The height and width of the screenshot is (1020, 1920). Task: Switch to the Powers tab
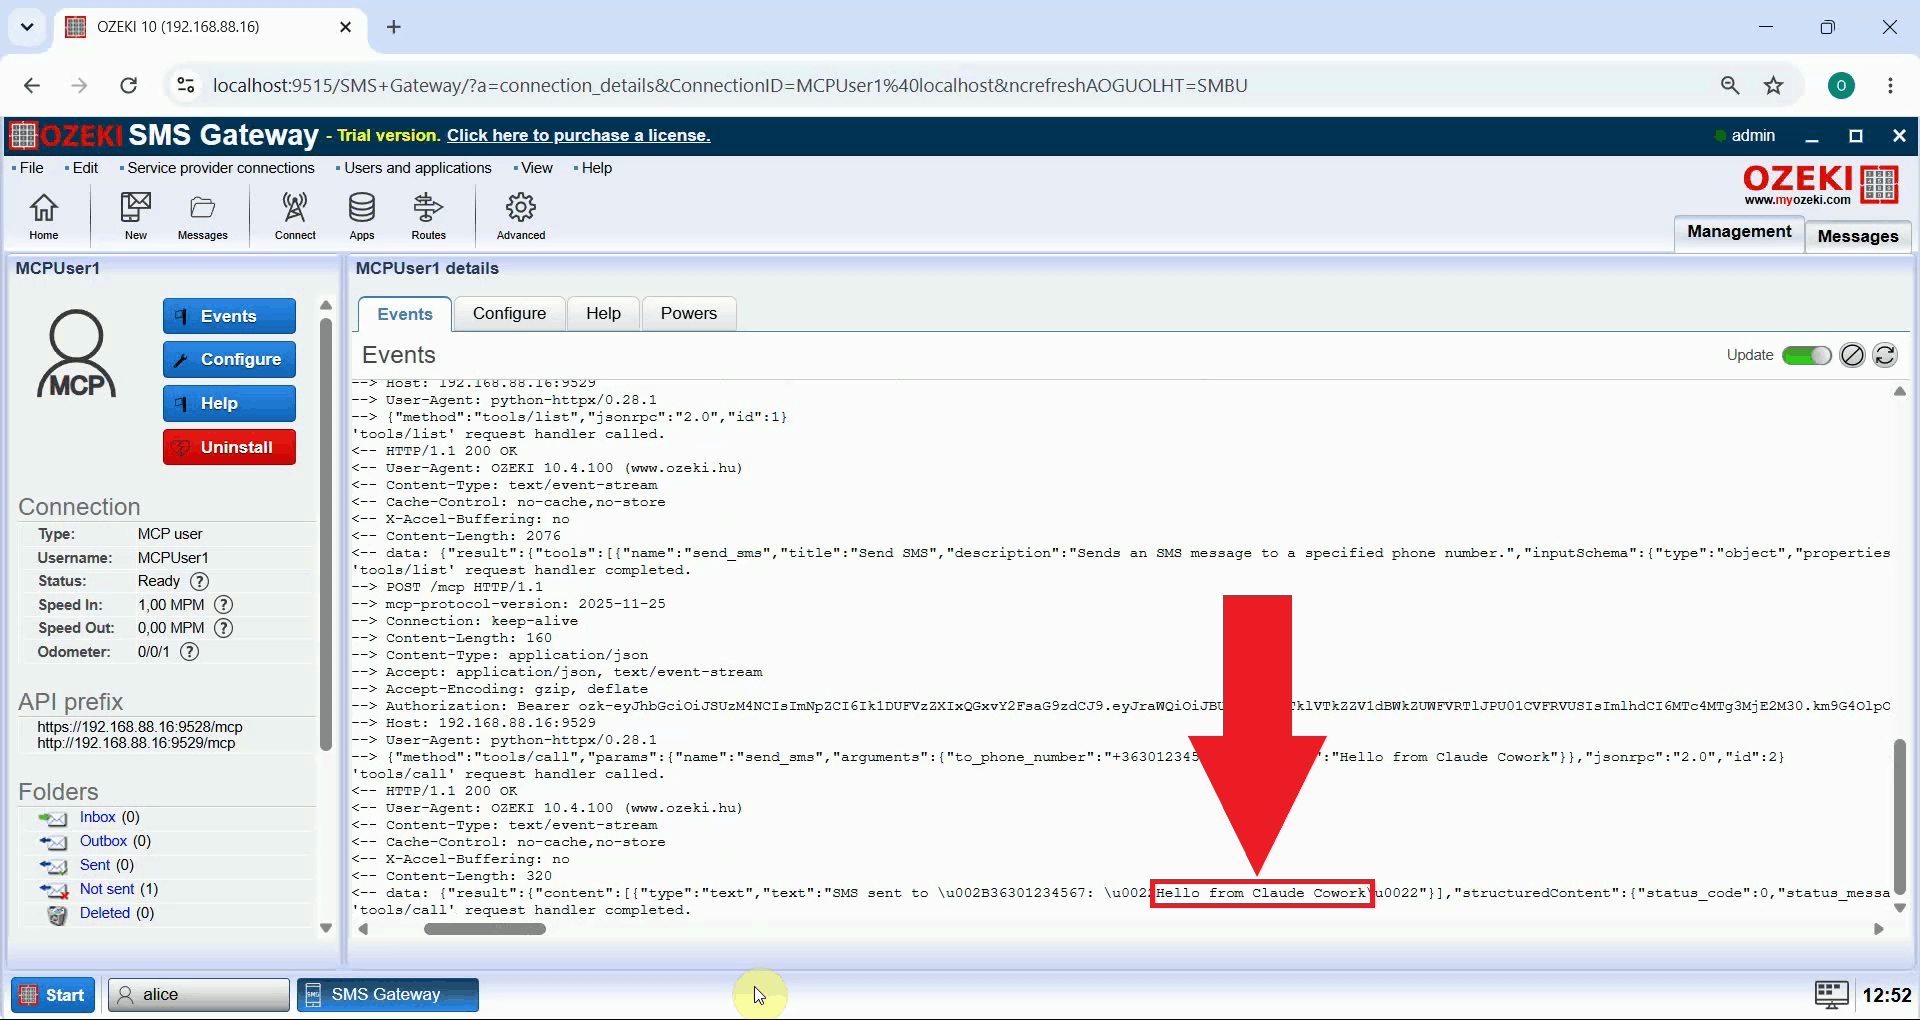tap(688, 313)
